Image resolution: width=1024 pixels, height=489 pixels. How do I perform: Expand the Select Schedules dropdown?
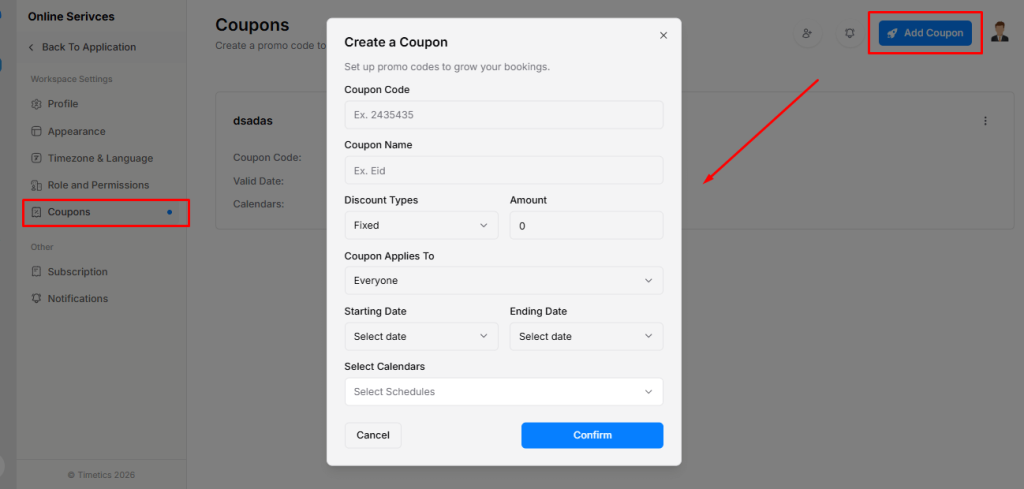[x=503, y=391]
